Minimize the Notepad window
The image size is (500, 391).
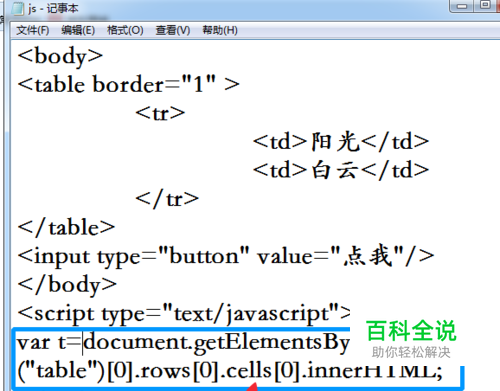[x=461, y=5]
